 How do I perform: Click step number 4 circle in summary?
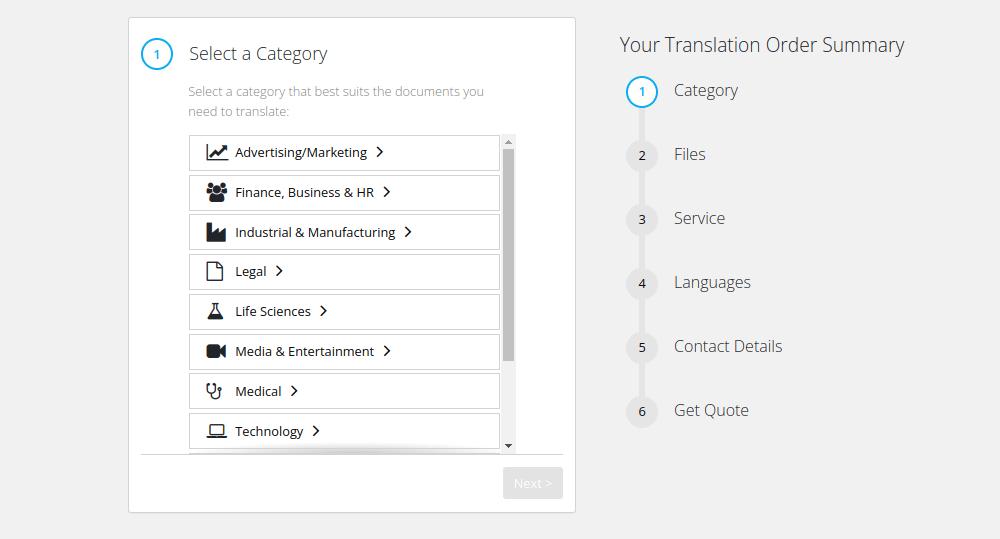642,284
